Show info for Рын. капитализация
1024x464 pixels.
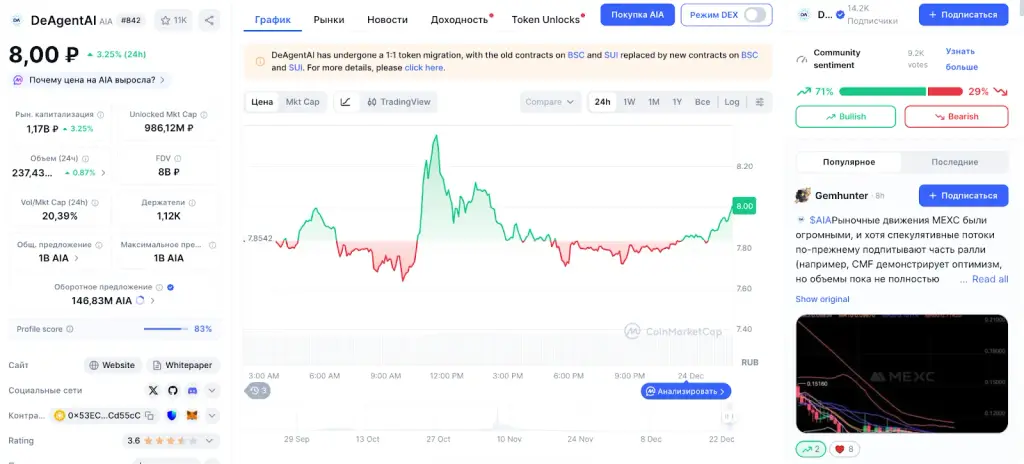(100, 114)
